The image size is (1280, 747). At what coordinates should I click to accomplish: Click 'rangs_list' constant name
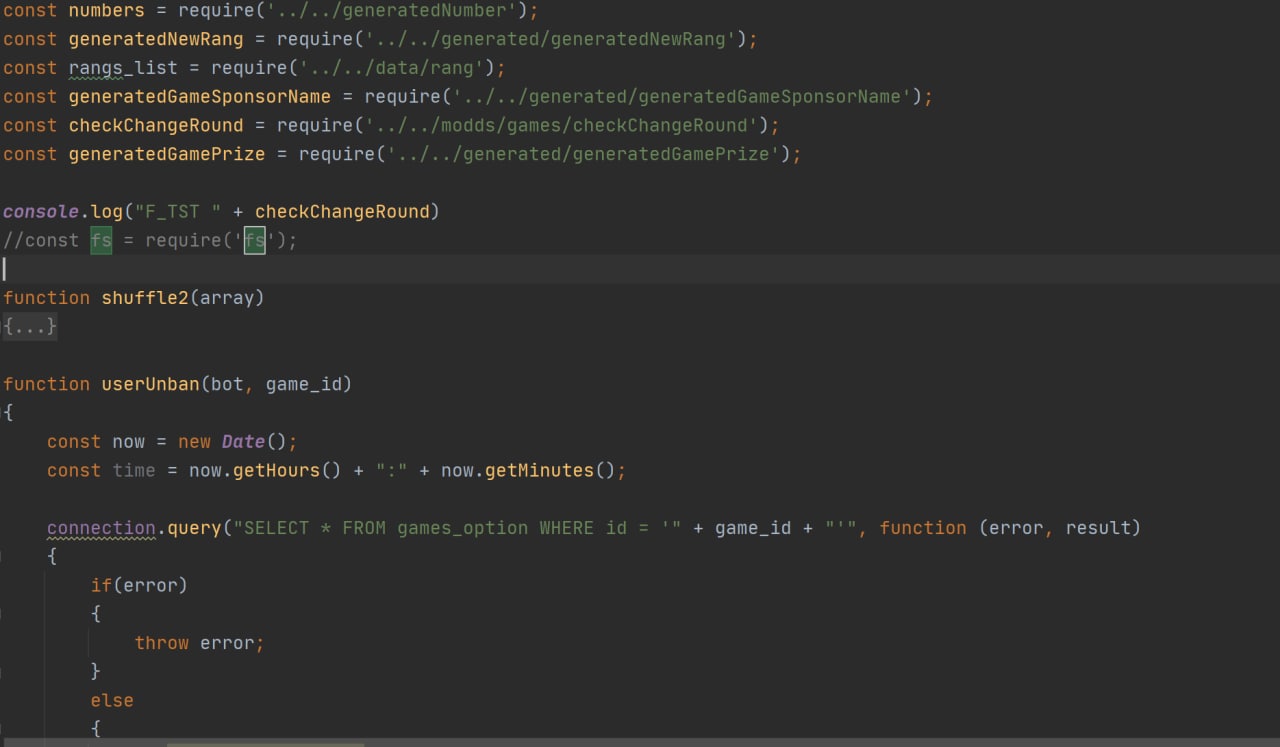(x=123, y=68)
